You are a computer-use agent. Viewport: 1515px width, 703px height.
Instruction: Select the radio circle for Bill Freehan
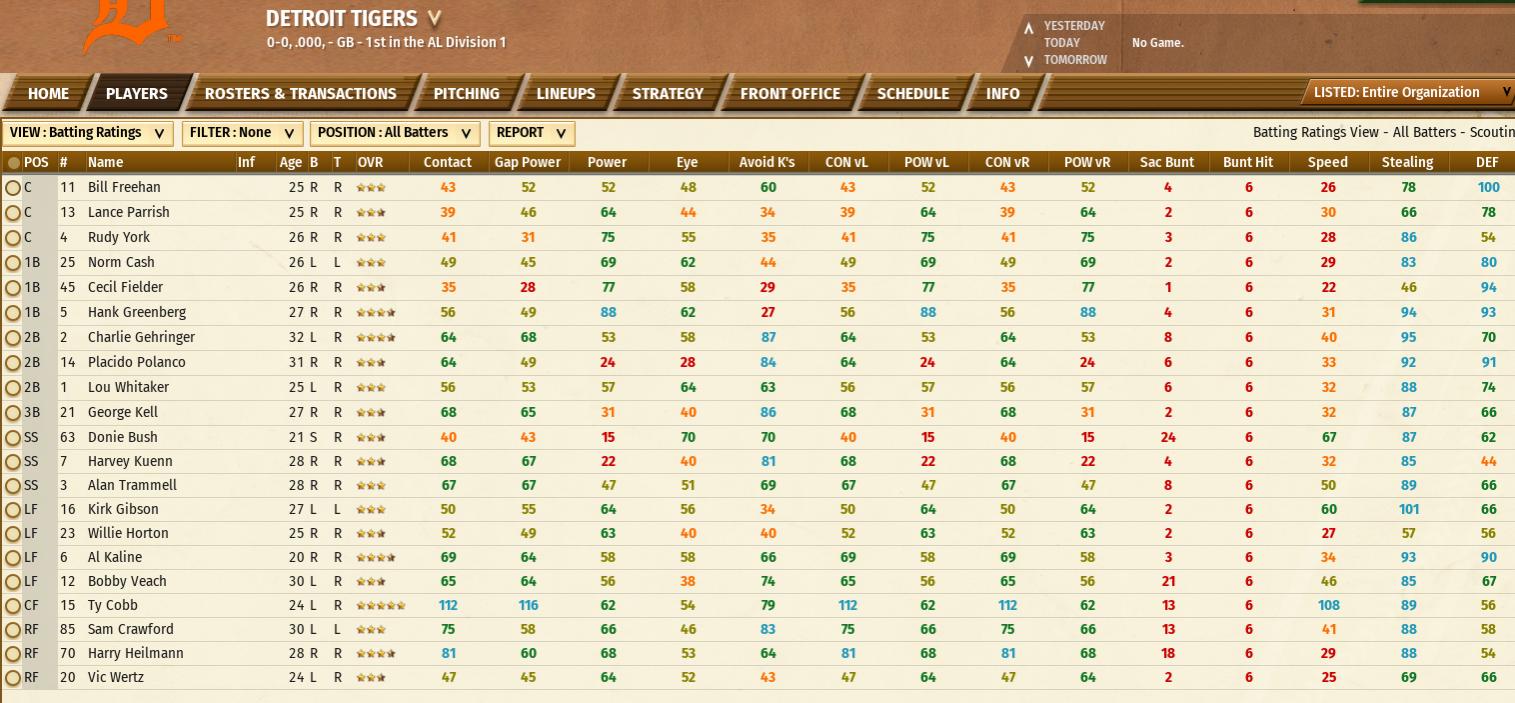tap(13, 187)
